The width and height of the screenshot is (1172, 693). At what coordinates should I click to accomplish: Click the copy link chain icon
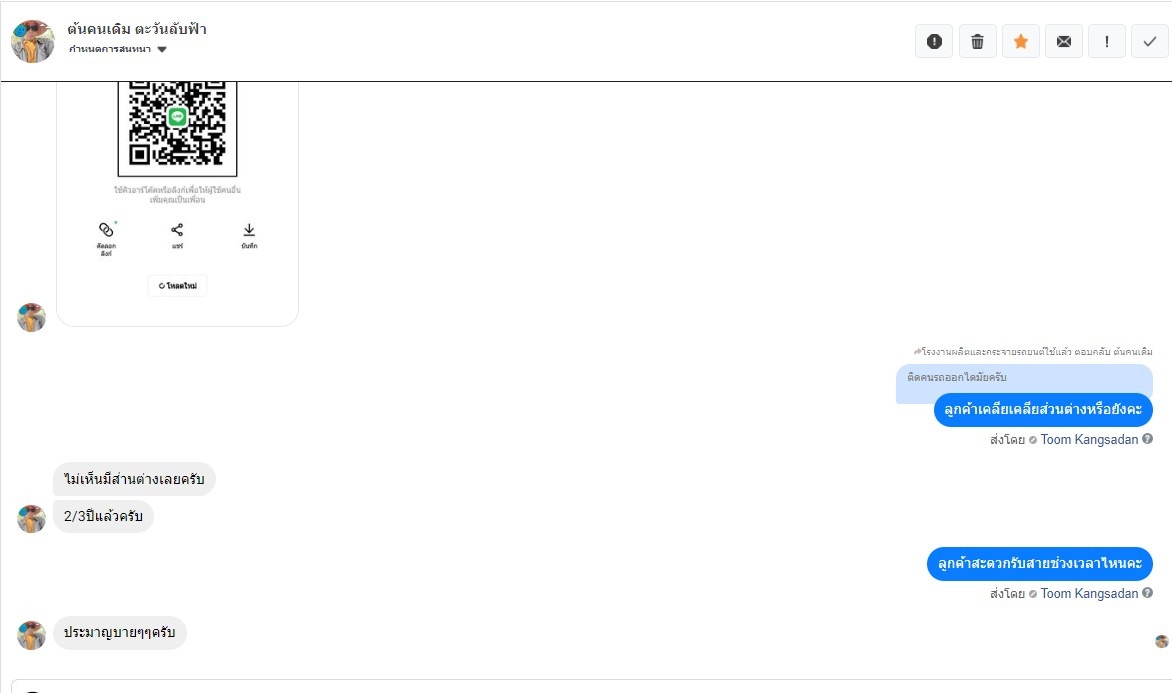(x=106, y=230)
